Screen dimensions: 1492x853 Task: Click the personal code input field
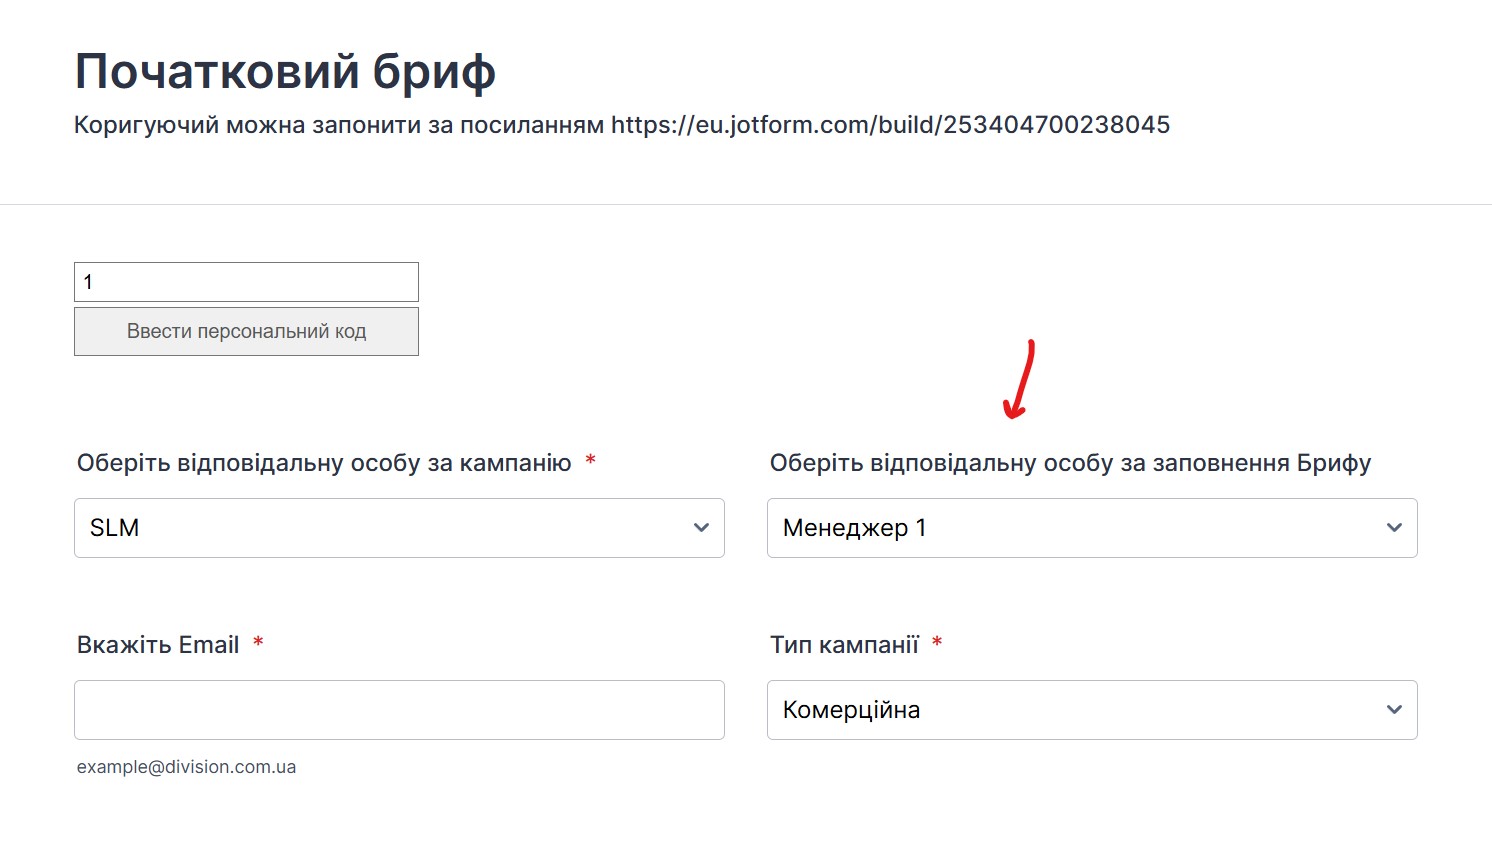coord(246,282)
